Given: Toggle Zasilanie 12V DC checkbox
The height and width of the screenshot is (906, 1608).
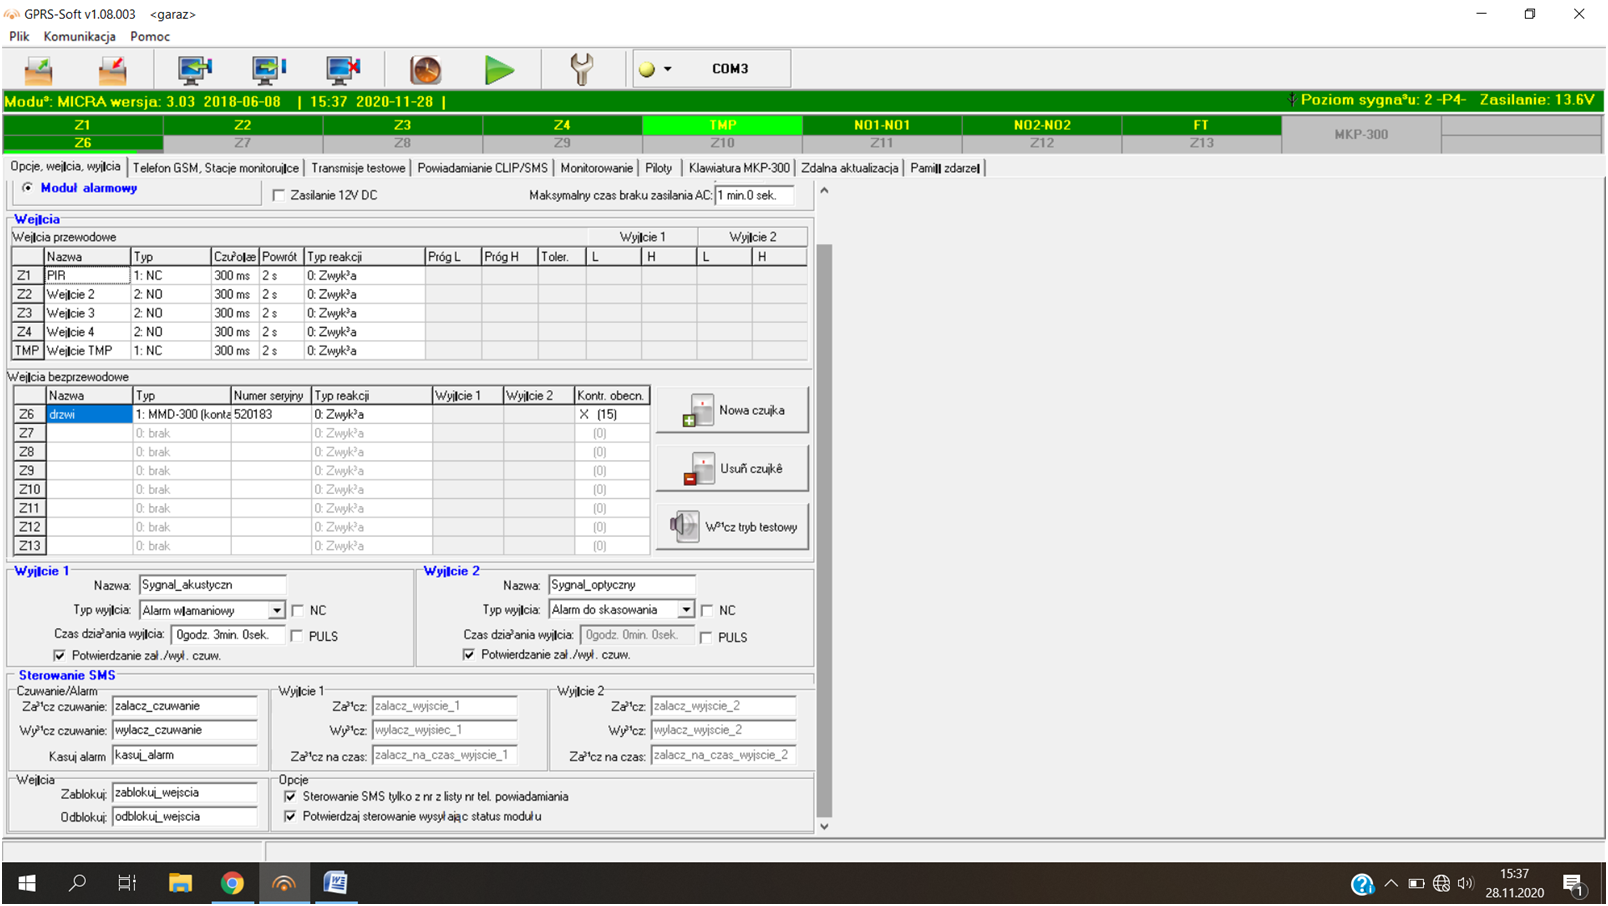Looking at the screenshot, I should [x=279, y=195].
